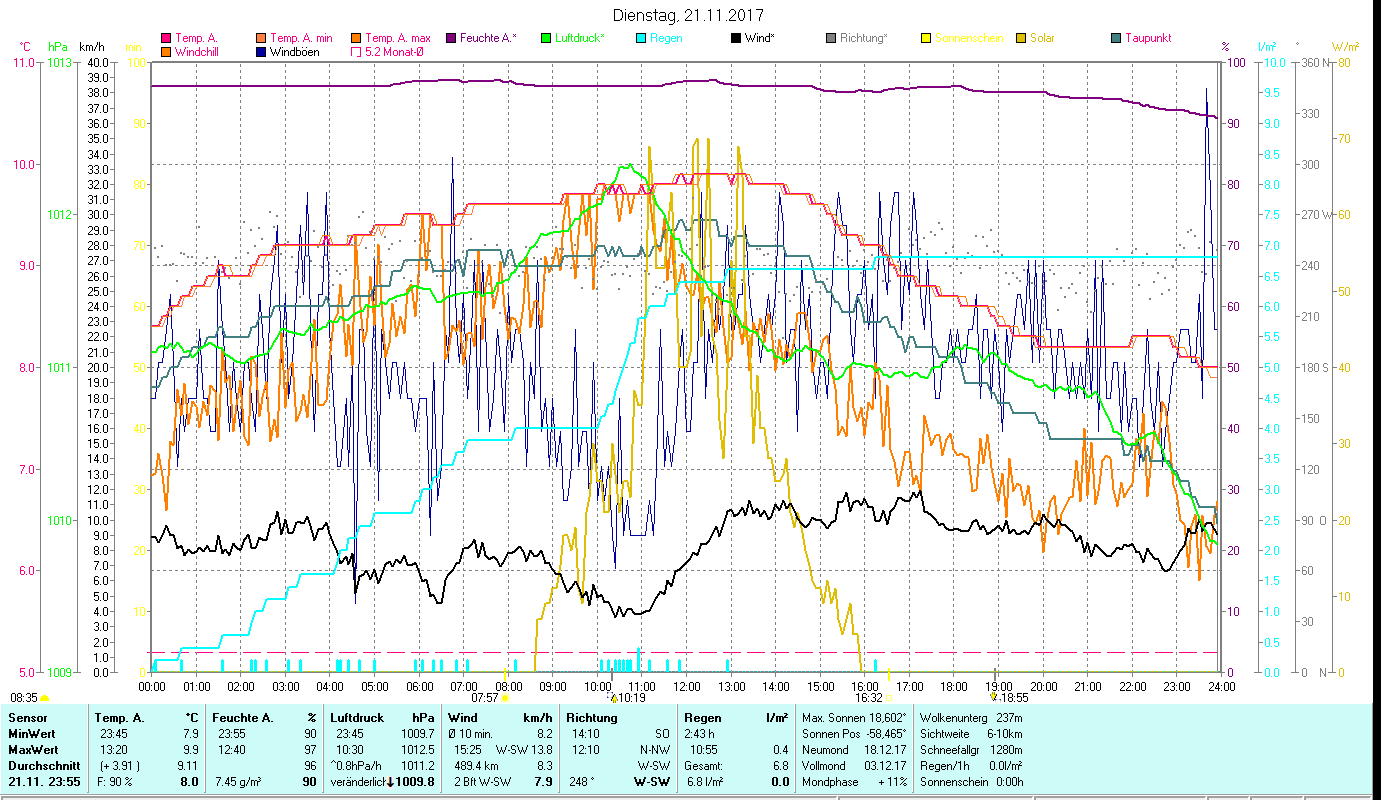Click the marker icon beside 18:55
Screen dimensions: 1381x800
click(x=993, y=698)
